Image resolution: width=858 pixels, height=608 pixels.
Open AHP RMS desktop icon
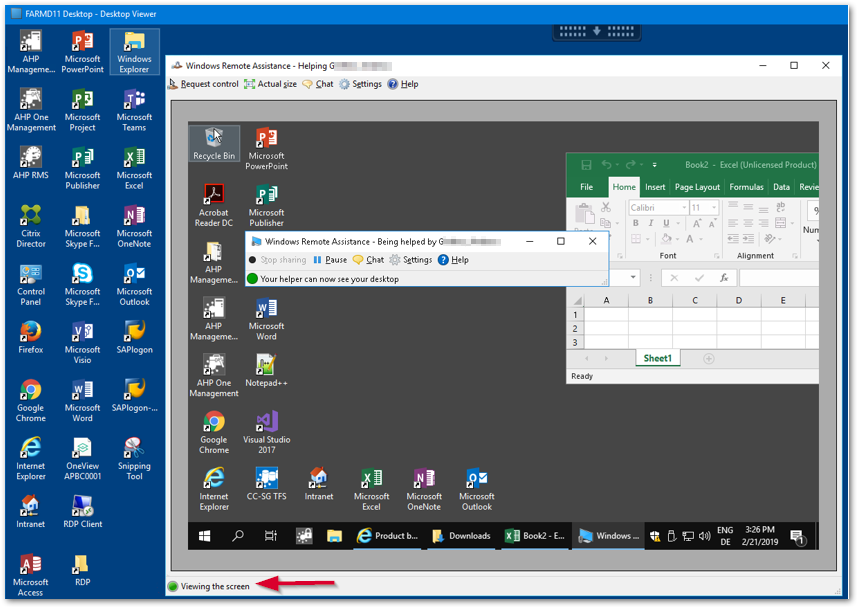click(31, 163)
